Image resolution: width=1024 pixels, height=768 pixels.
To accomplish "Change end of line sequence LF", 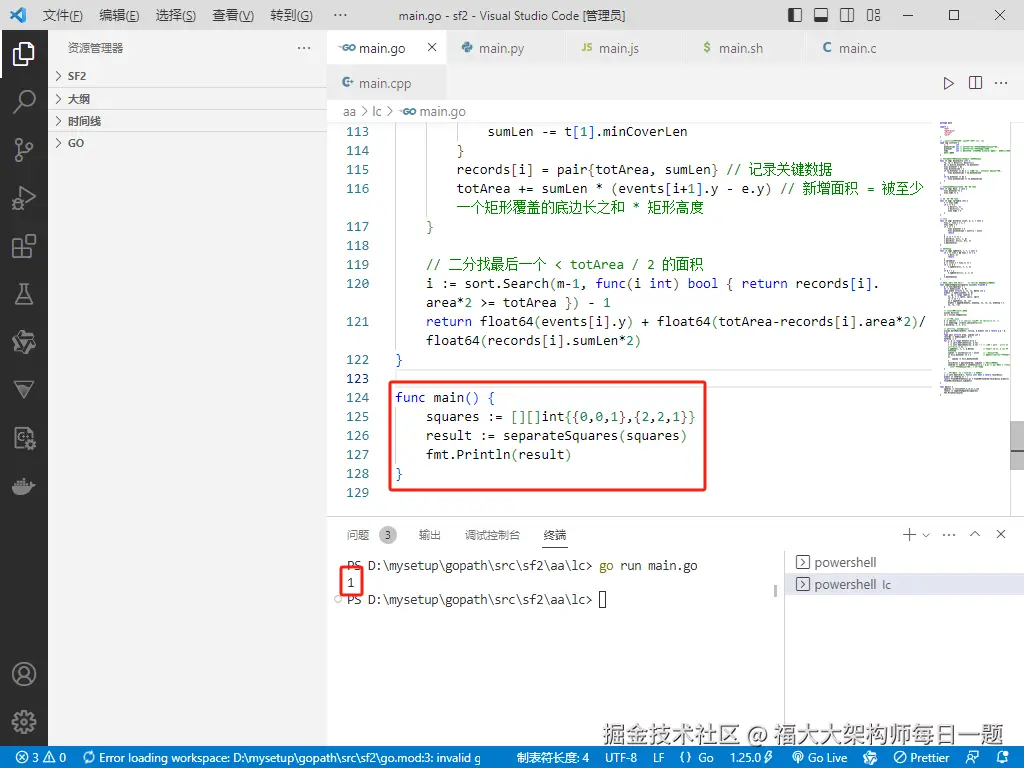I will (658, 758).
